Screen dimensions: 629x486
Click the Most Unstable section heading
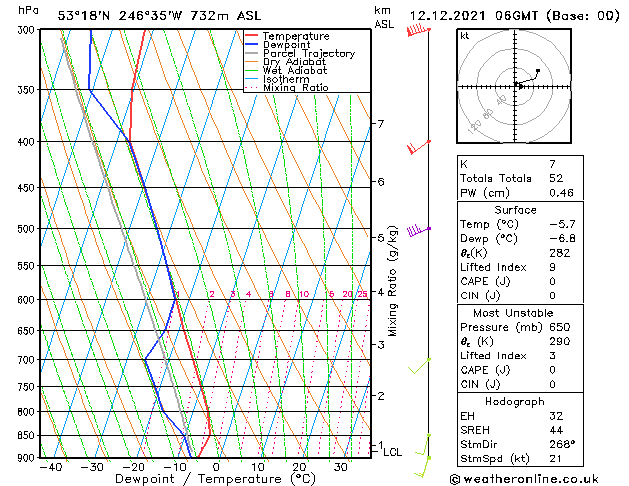(513, 313)
